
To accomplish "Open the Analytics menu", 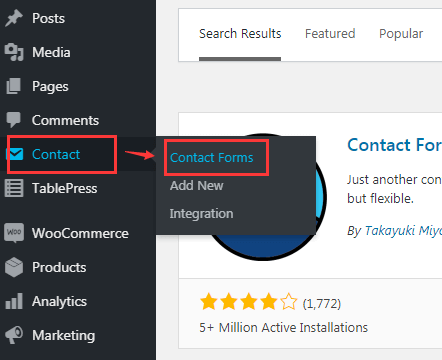I will pyautogui.click(x=59, y=301).
